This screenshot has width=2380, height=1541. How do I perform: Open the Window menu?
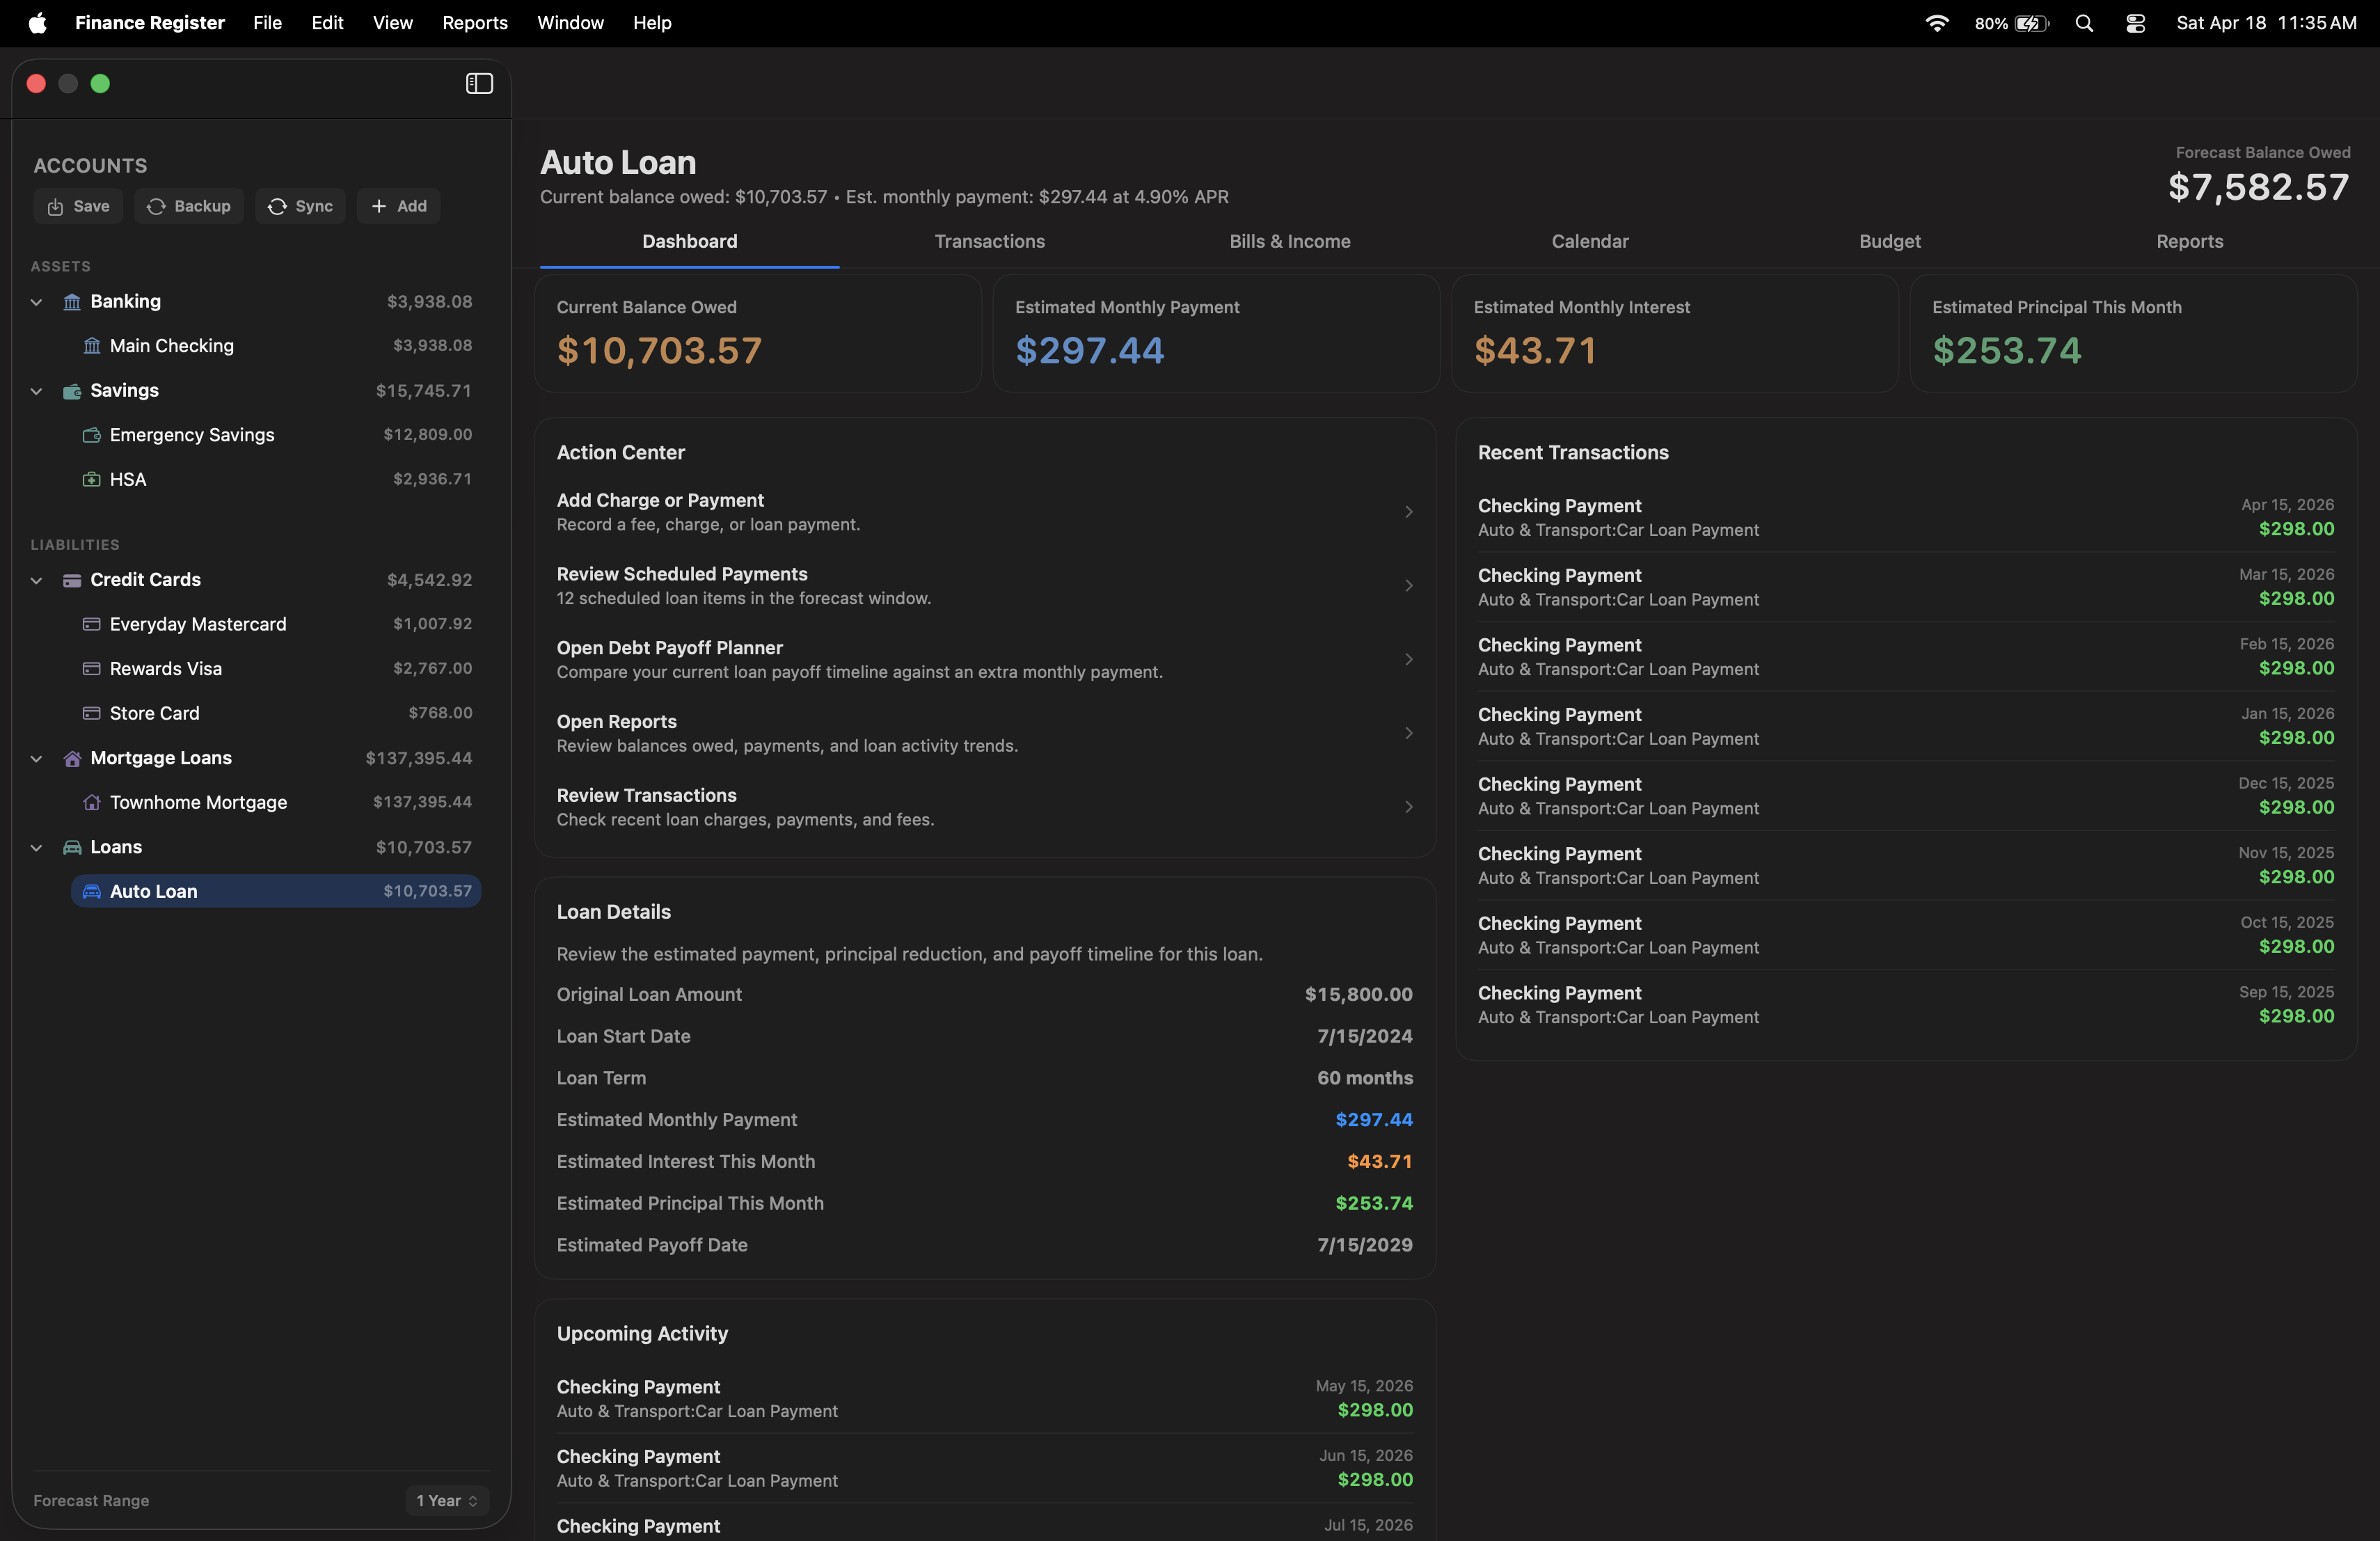570,23
